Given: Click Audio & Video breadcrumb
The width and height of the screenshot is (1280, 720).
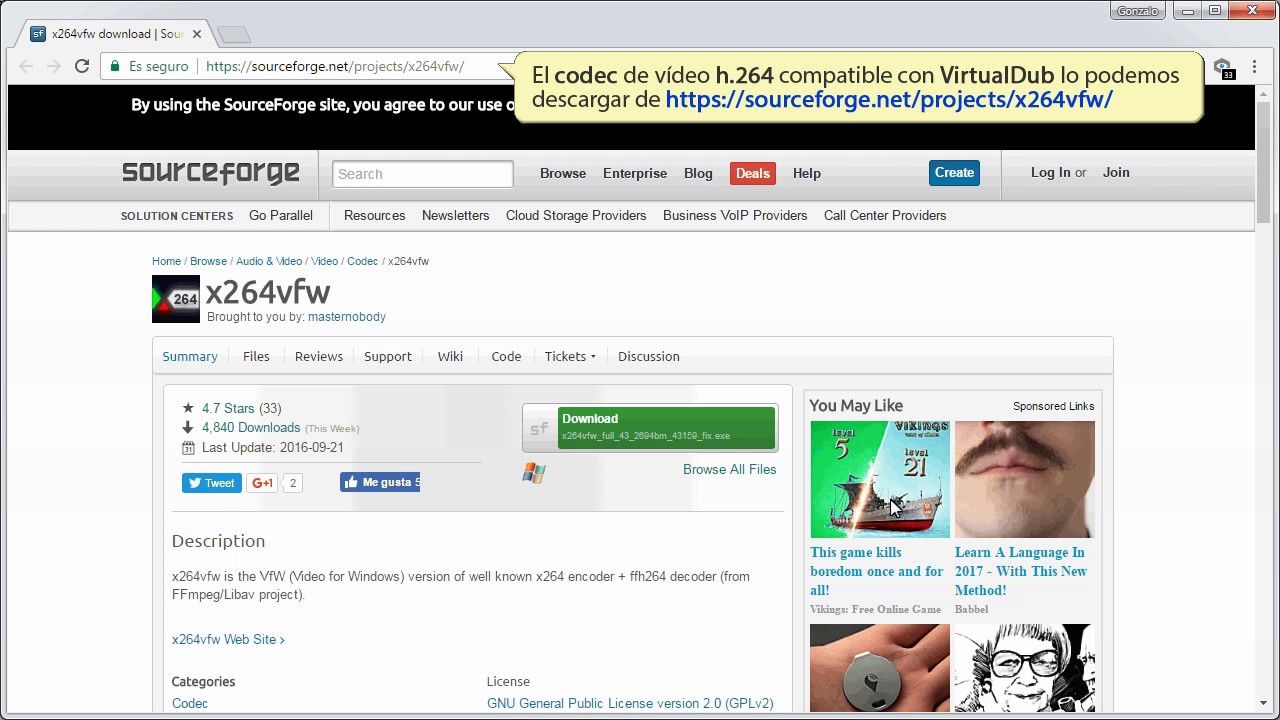Looking at the screenshot, I should (269, 261).
